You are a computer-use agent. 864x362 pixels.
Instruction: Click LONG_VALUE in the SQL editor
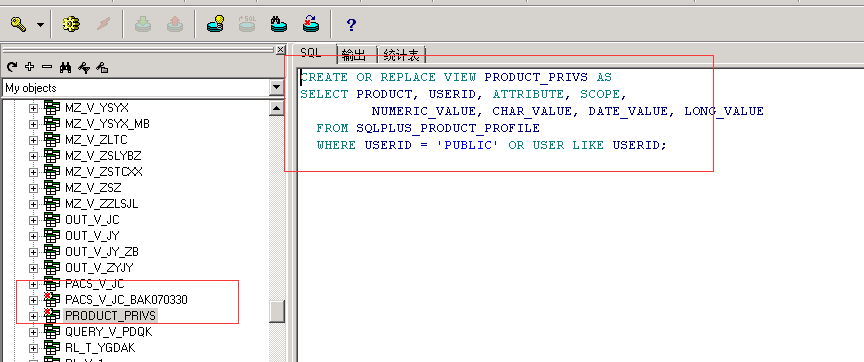pos(724,111)
